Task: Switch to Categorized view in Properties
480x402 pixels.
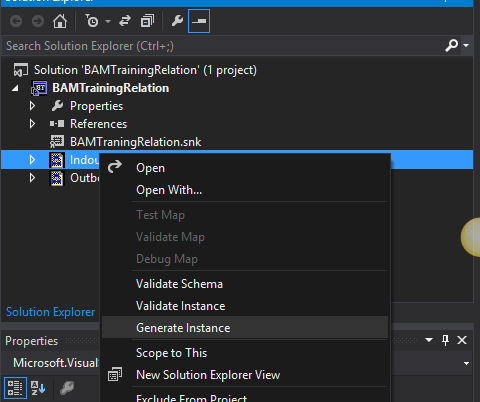Action: click(x=15, y=388)
